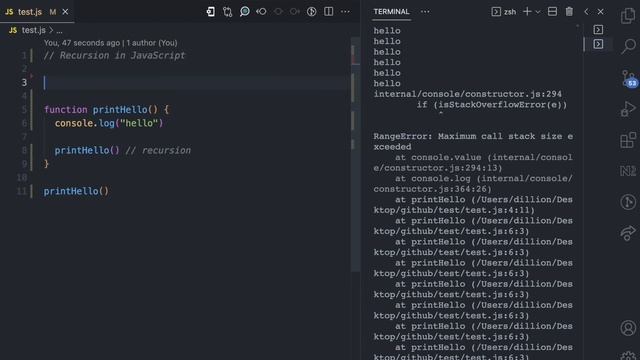
Task: Click test.js in the breadcrumb
Action: [x=33, y=30]
